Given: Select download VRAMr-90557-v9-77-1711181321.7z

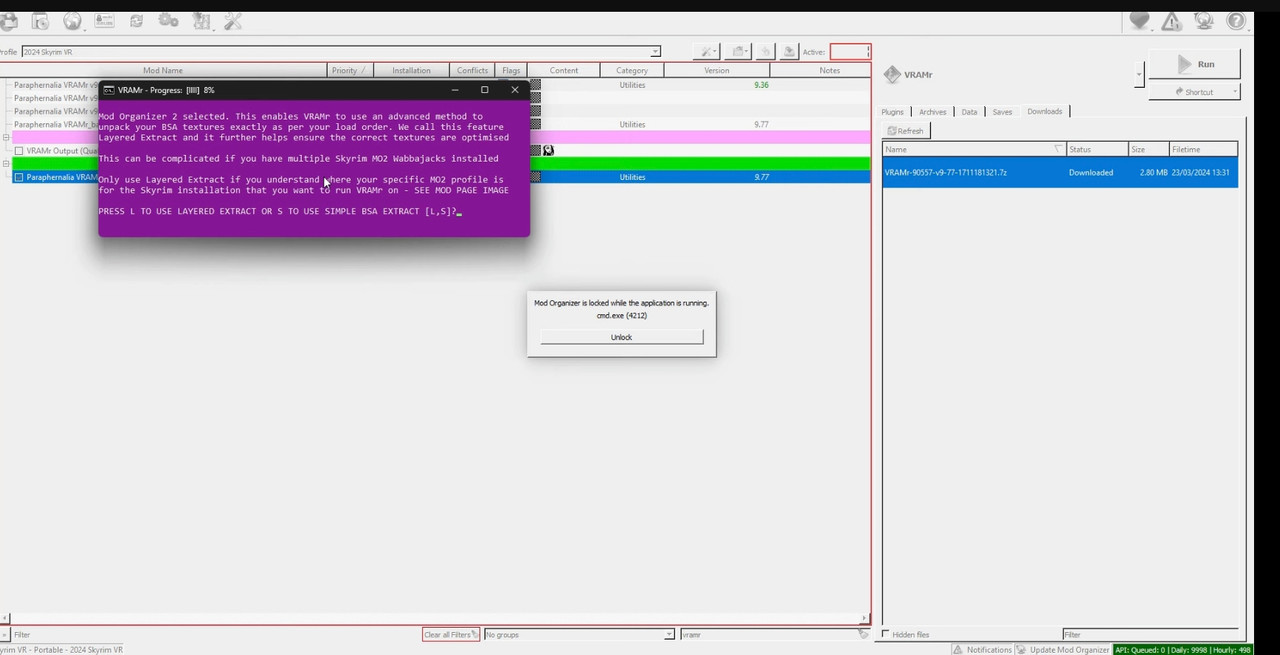Looking at the screenshot, I should tap(1060, 172).
